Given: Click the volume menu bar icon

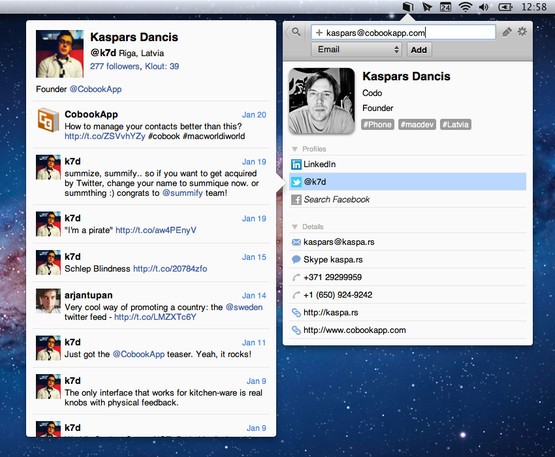Looking at the screenshot, I should click(484, 7).
